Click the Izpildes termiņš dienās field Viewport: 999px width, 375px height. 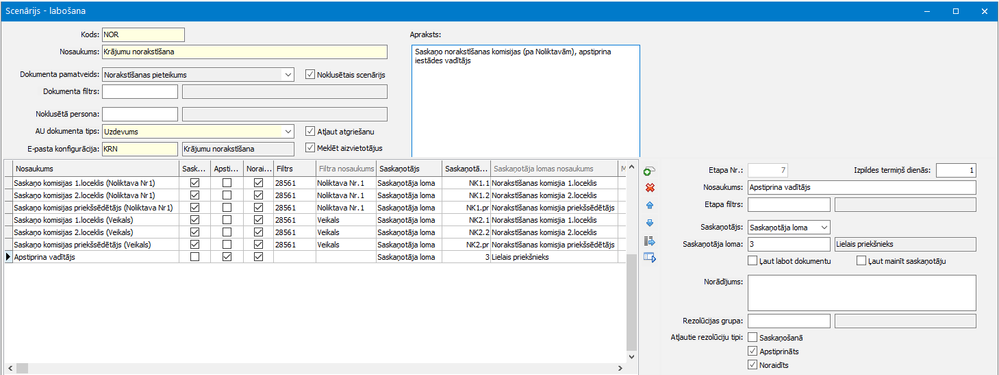[956, 170]
